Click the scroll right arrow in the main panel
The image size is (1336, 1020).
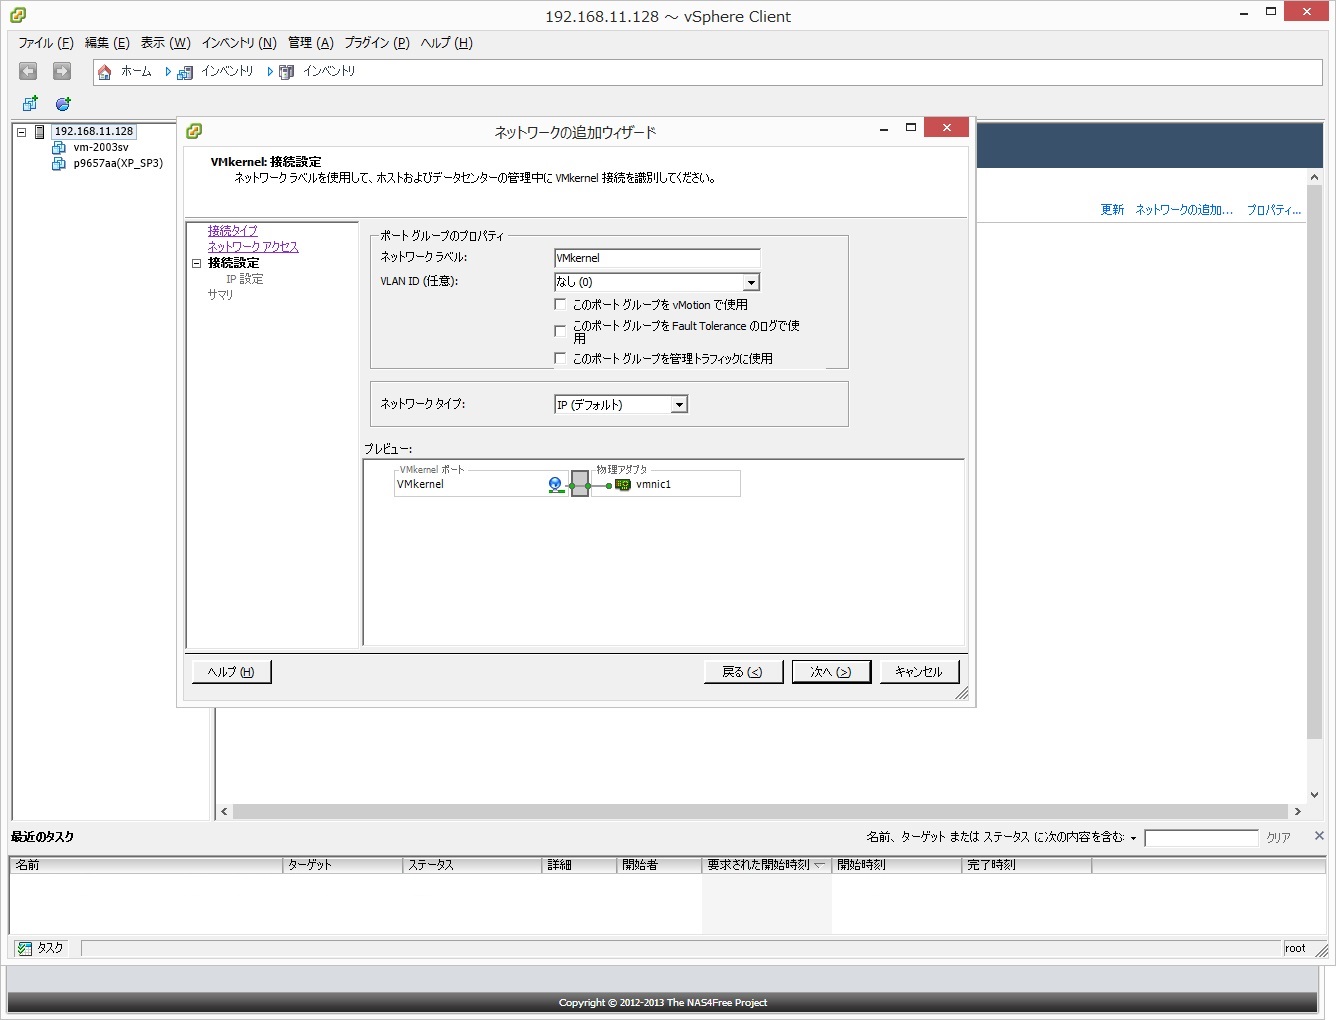(x=1298, y=812)
